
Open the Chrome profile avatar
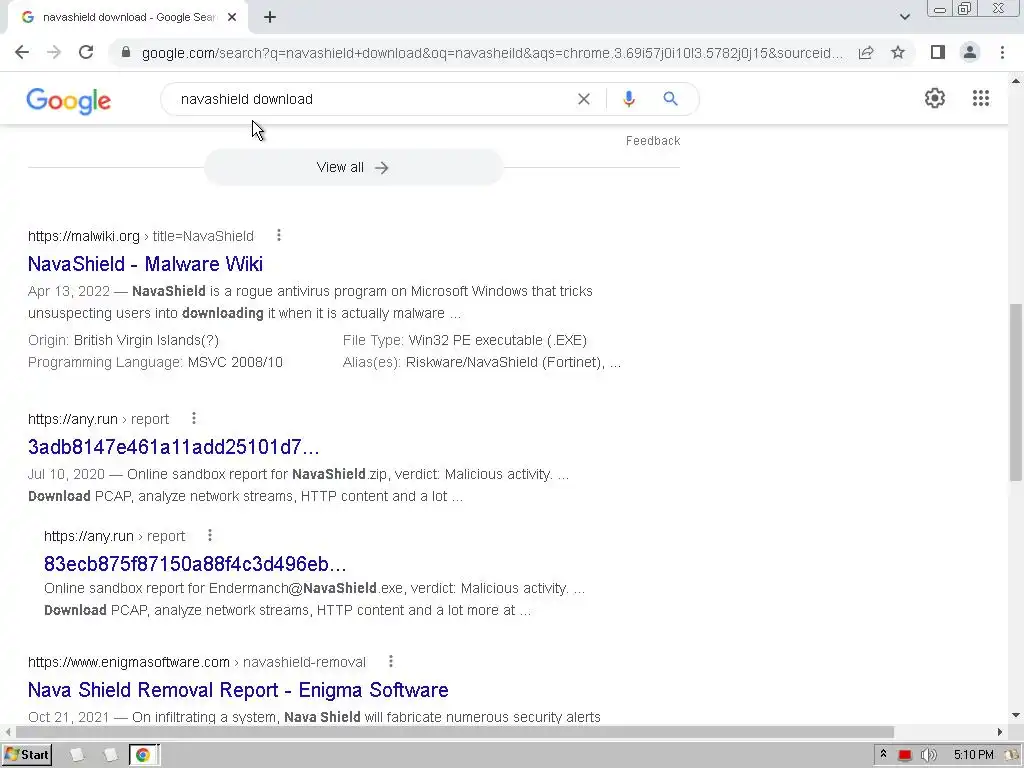[x=970, y=52]
